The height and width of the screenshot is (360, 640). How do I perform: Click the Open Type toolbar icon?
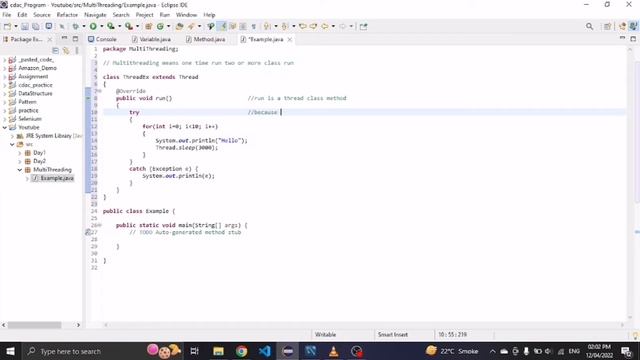coord(179,27)
